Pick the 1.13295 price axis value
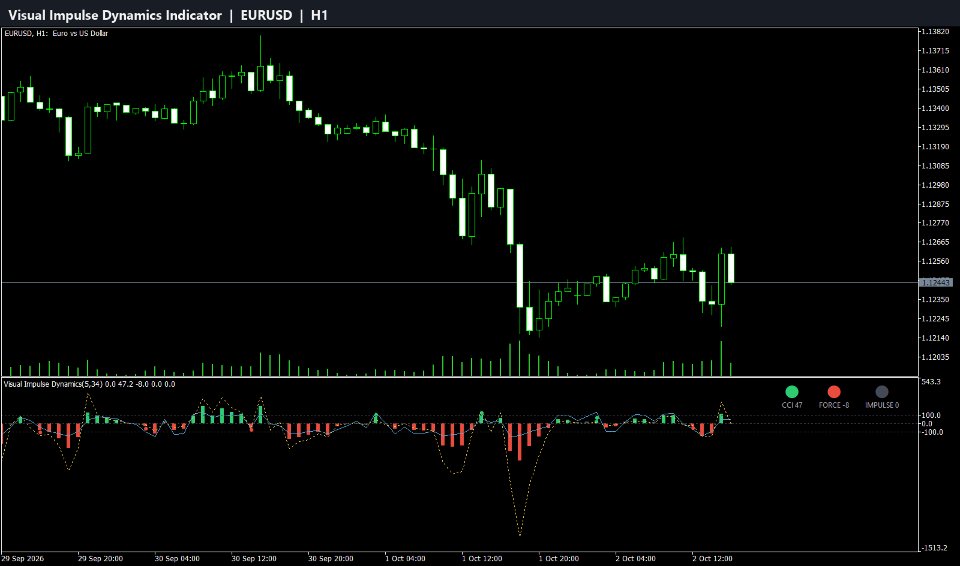Image resolution: width=960 pixels, height=566 pixels. click(x=936, y=127)
